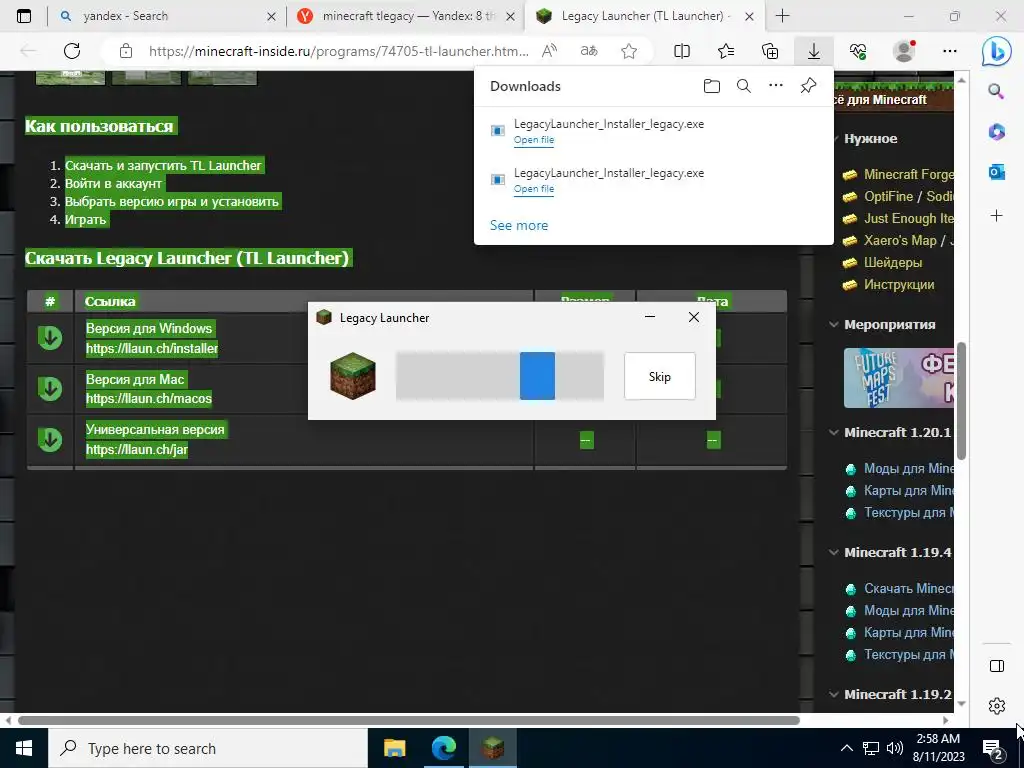Image resolution: width=1024 pixels, height=768 pixels.
Task: Open Legacy Launcher taskbar icon
Action: coord(493,748)
